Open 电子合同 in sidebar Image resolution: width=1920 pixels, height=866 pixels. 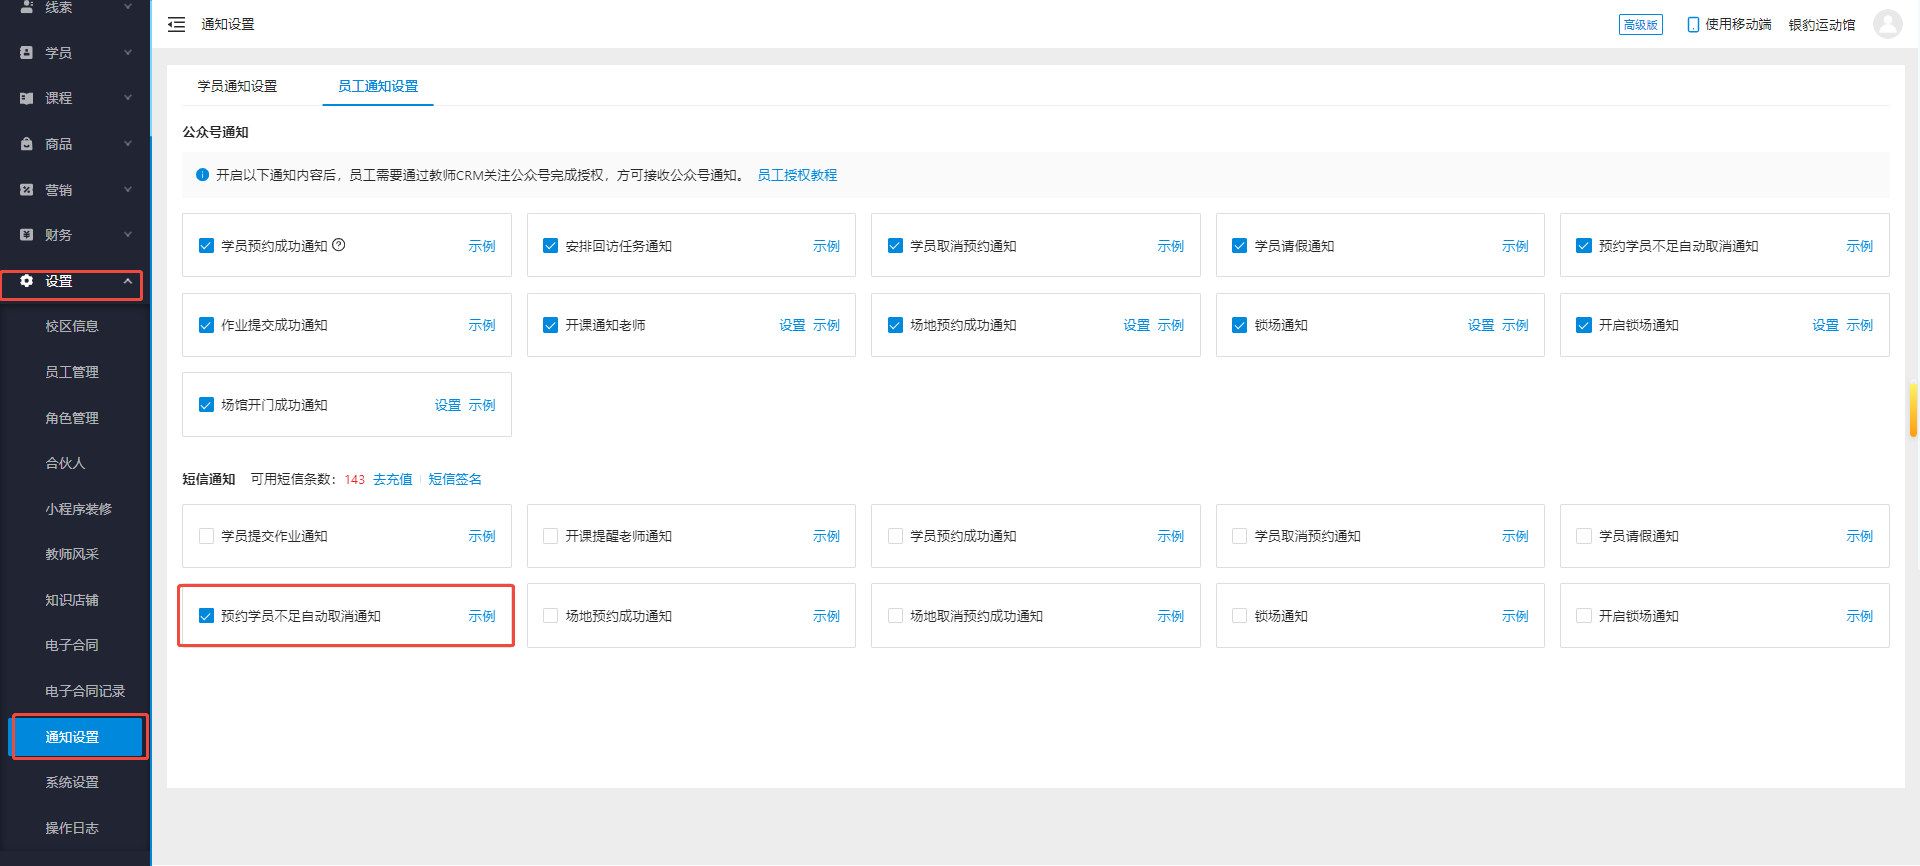[72, 645]
